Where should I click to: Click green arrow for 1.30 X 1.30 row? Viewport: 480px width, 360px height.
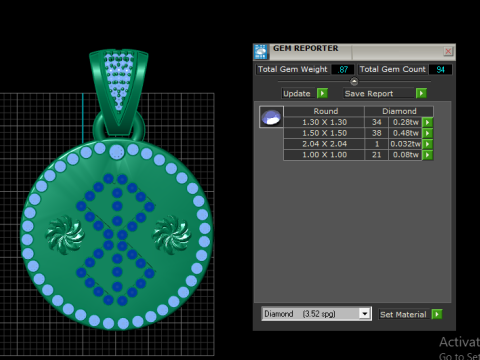427,122
